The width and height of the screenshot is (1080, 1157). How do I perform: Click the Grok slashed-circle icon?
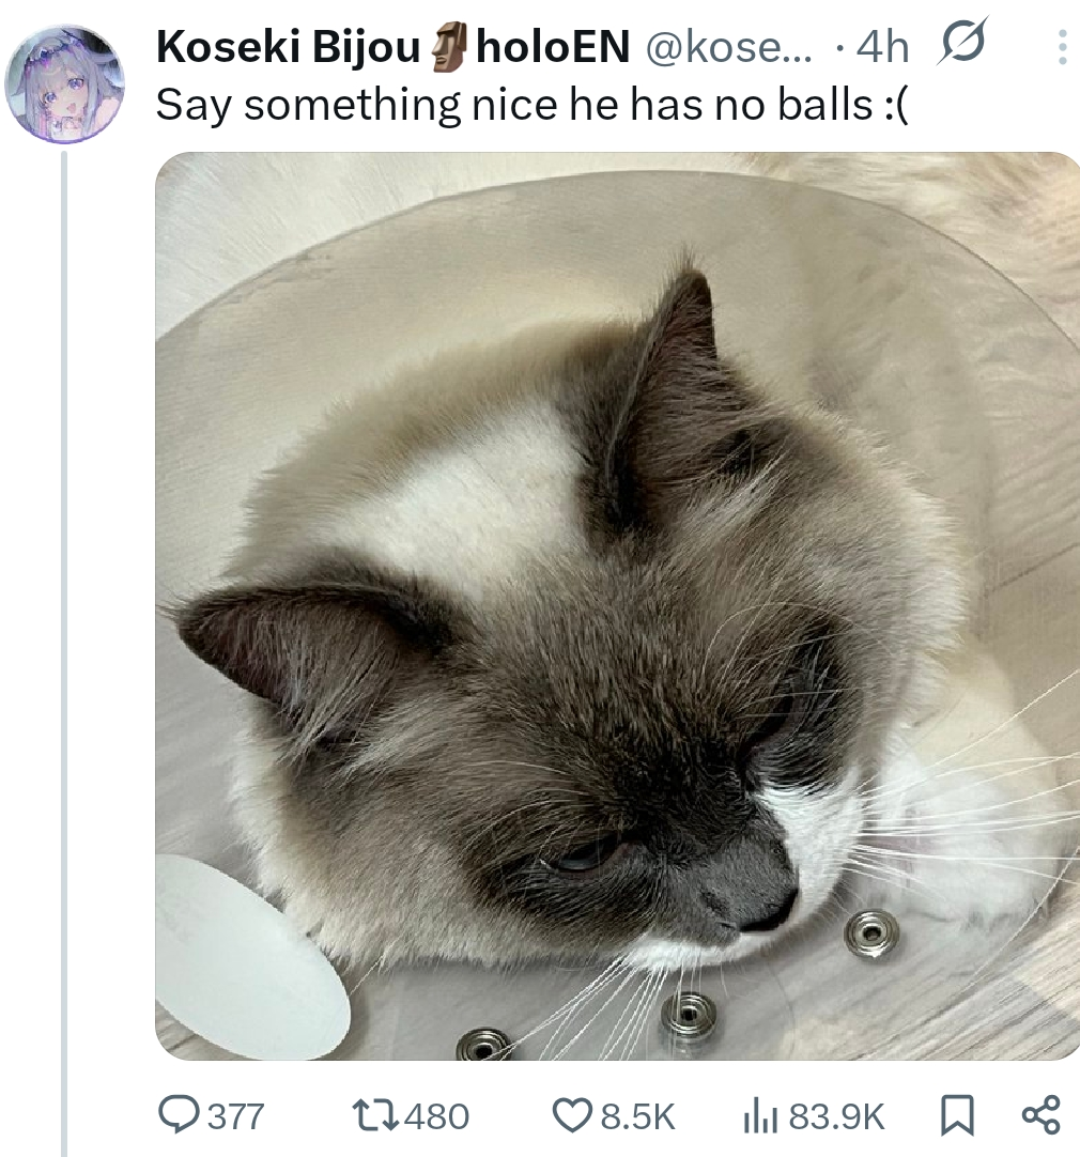[x=962, y=44]
